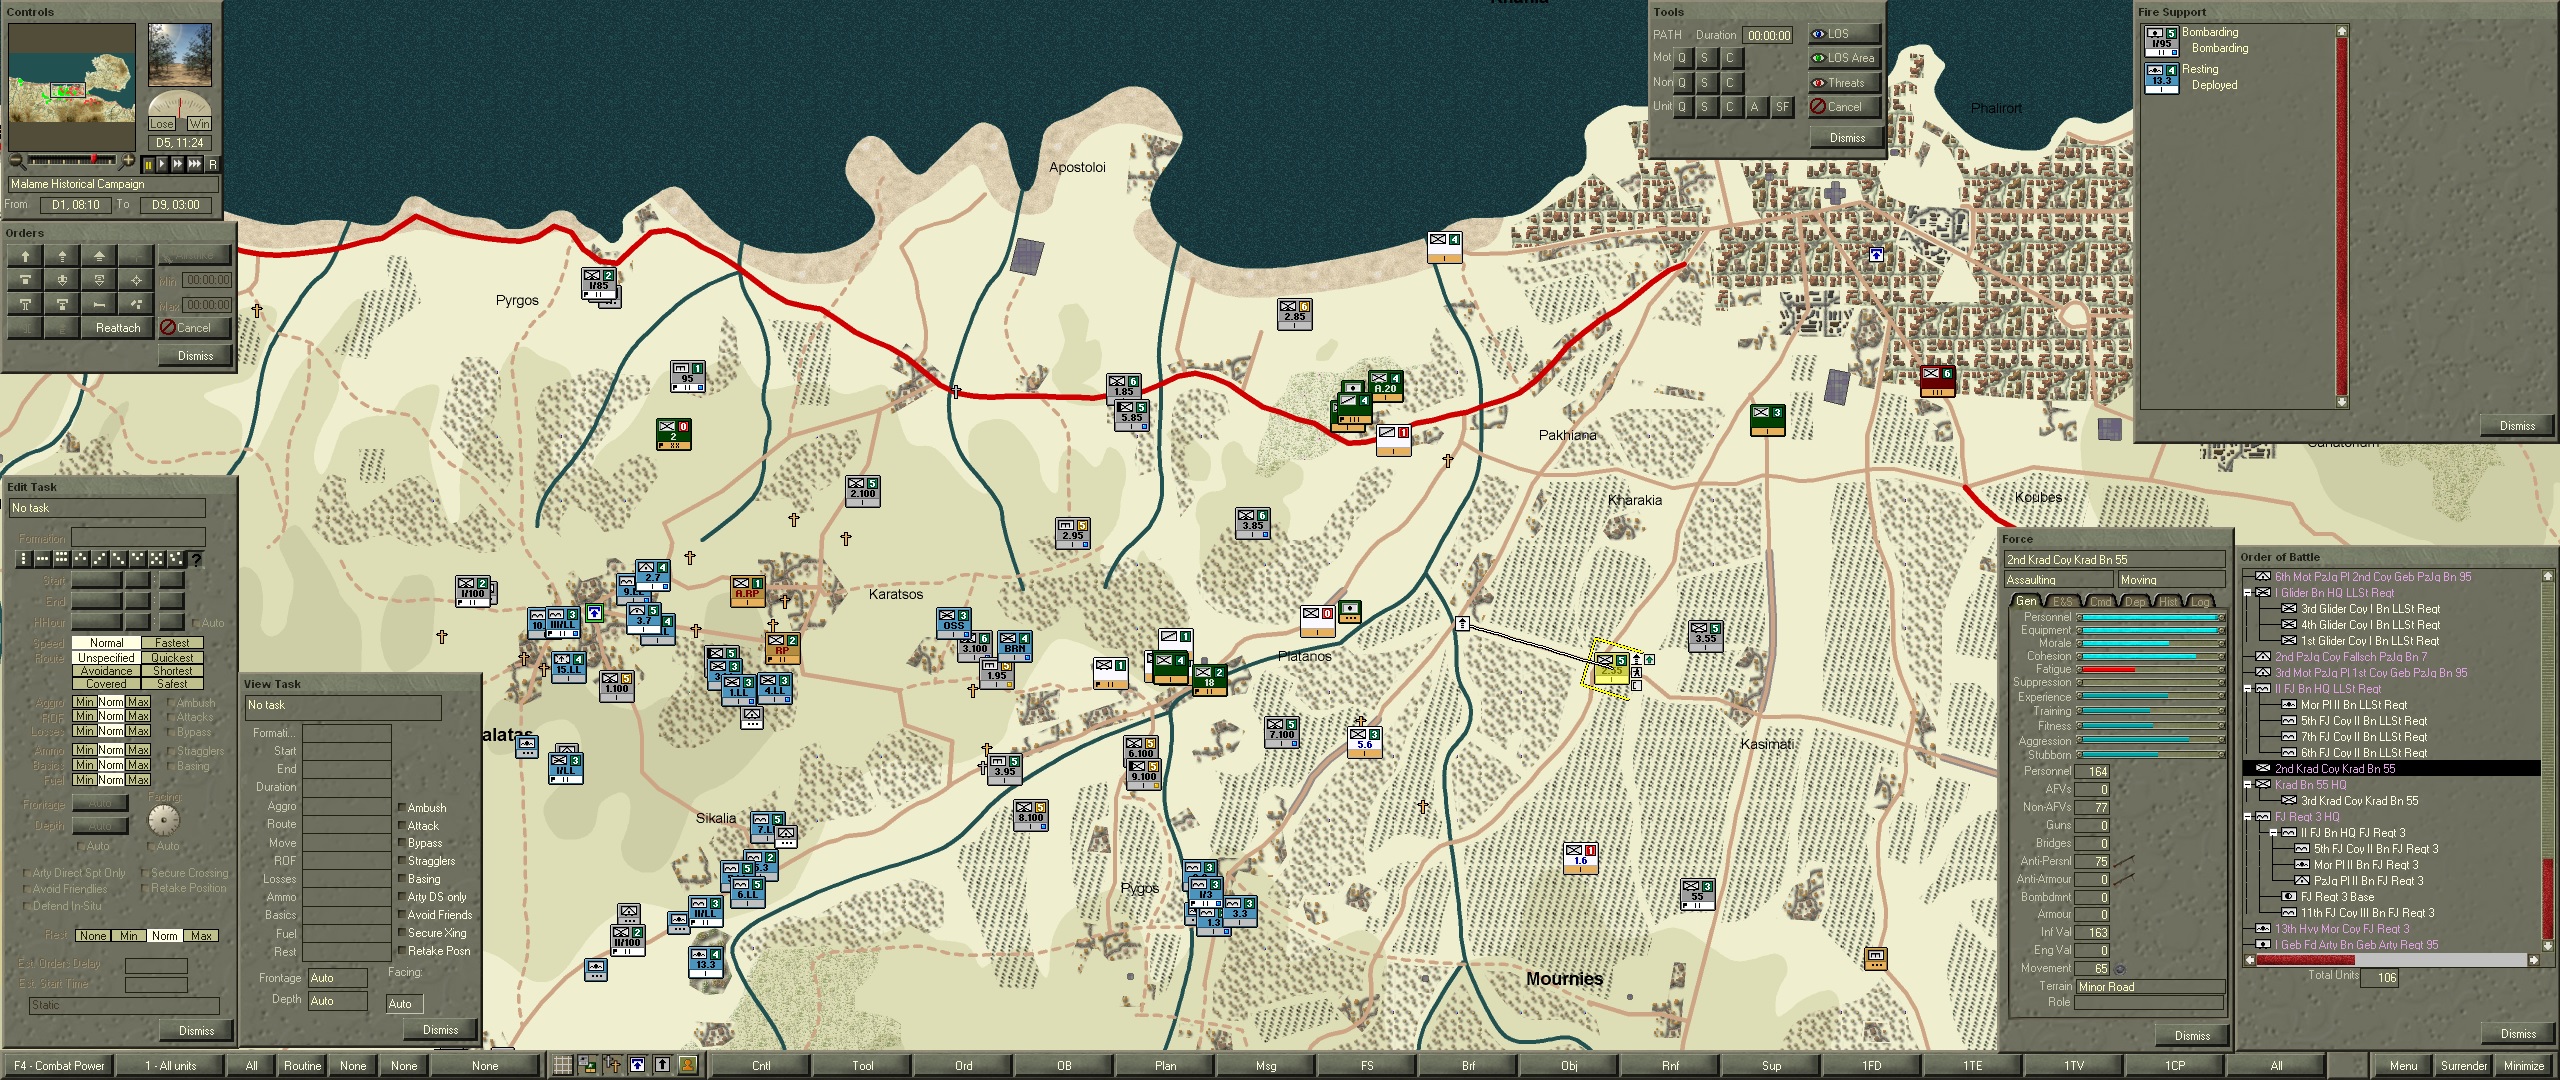Click the R button beside speed controls

pos(212,164)
